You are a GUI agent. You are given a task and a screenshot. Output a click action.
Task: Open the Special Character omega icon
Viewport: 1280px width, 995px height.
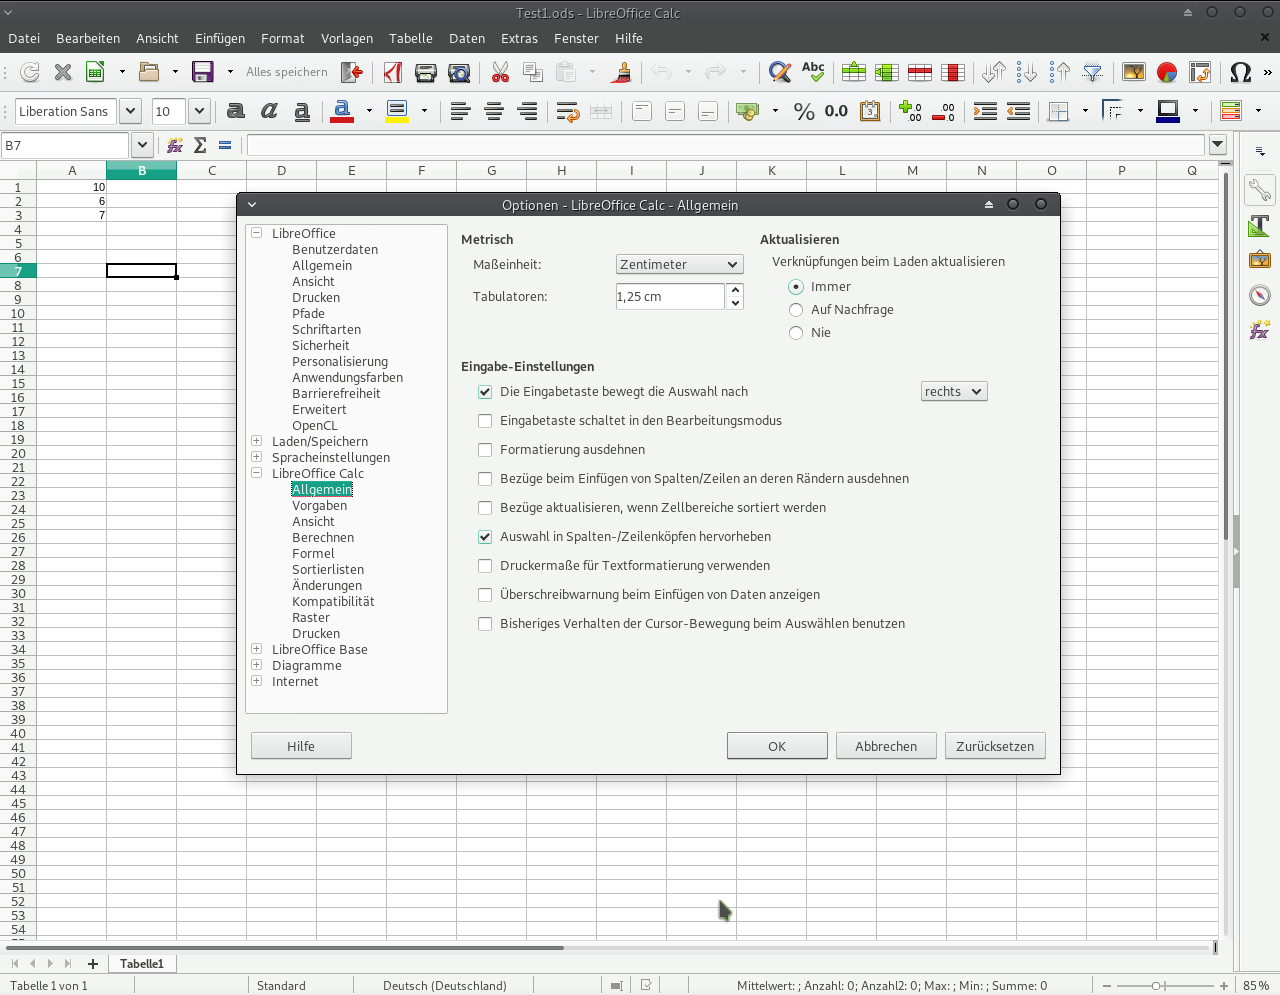(1240, 72)
